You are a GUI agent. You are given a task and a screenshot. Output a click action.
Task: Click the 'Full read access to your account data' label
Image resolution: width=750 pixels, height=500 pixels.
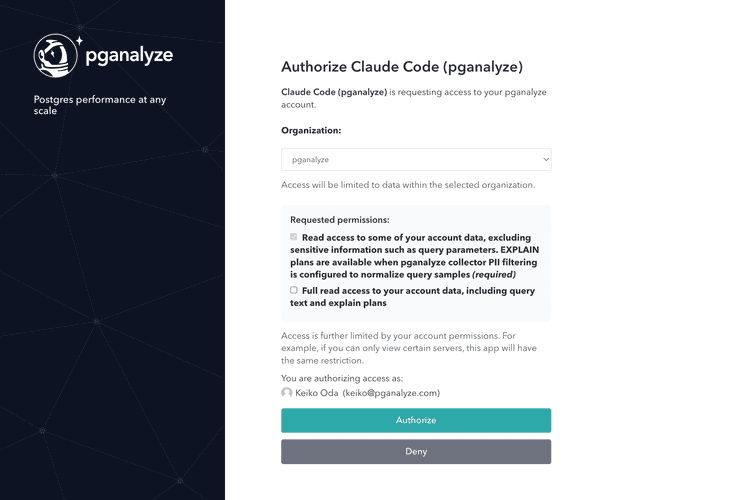412,297
